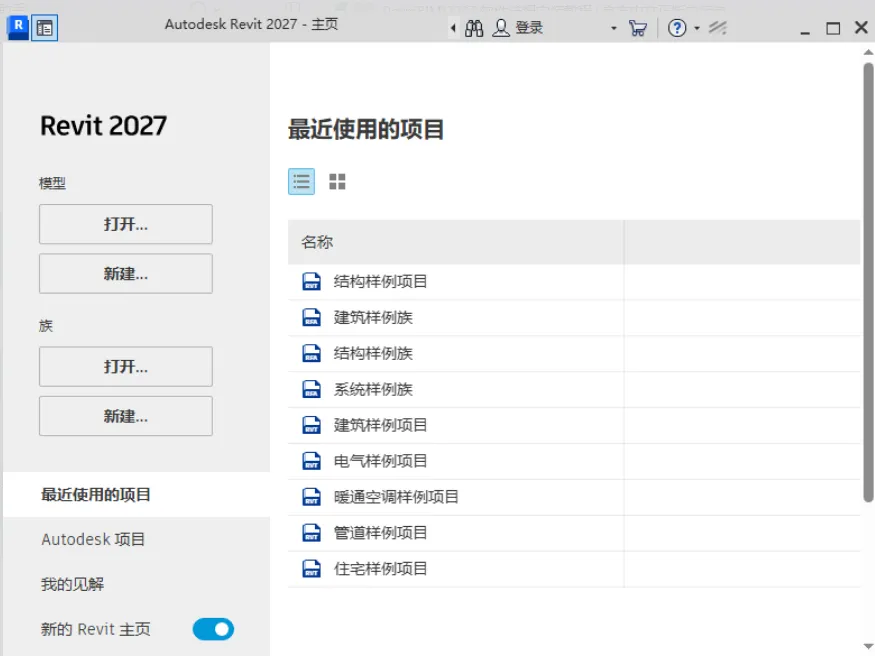Click 打开... button under 模型
Screen dimensions: 875x656
126,224
